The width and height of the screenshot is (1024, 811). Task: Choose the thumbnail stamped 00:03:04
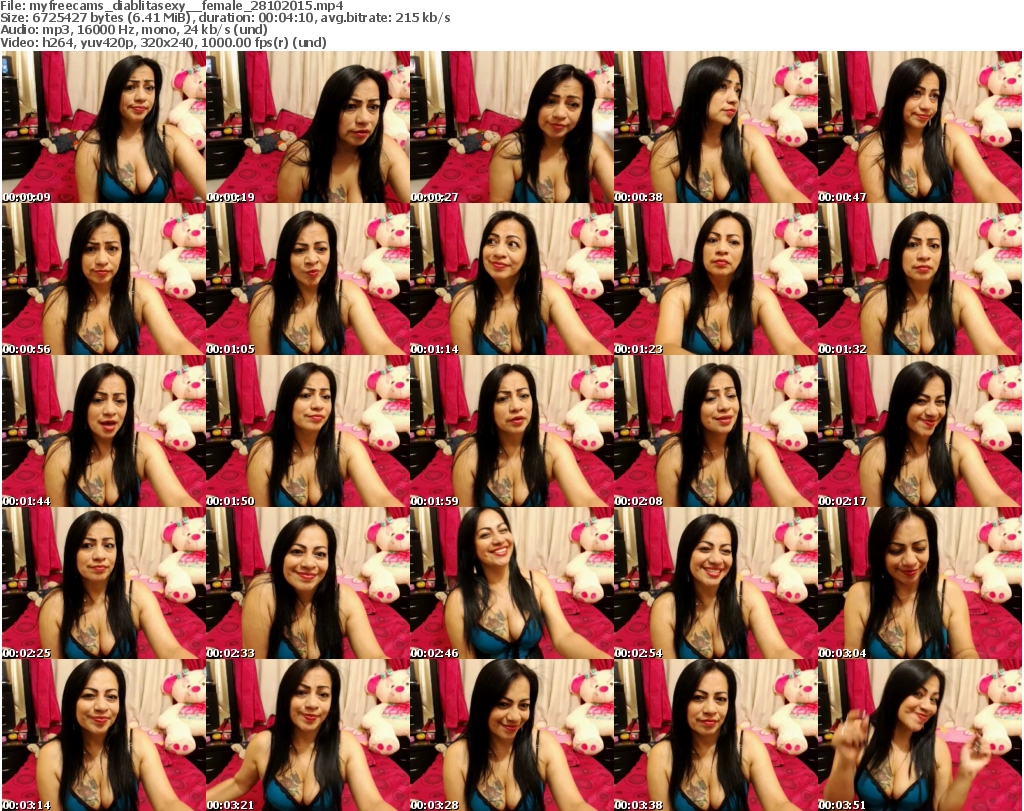[x=920, y=583]
